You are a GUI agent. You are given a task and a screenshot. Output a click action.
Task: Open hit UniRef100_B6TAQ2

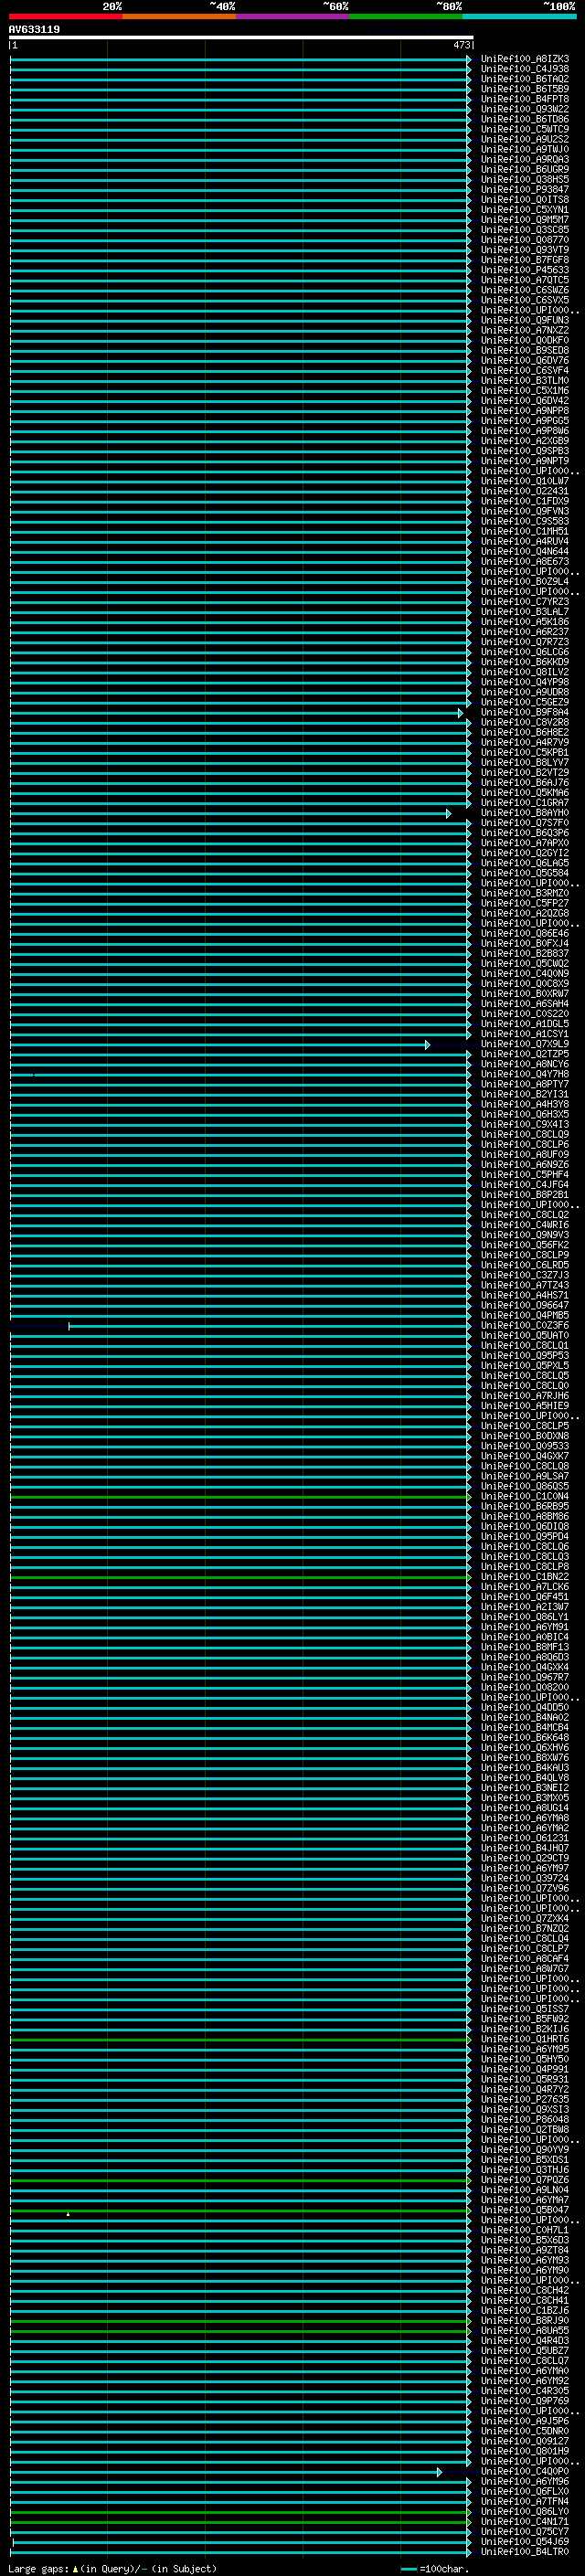[524, 79]
